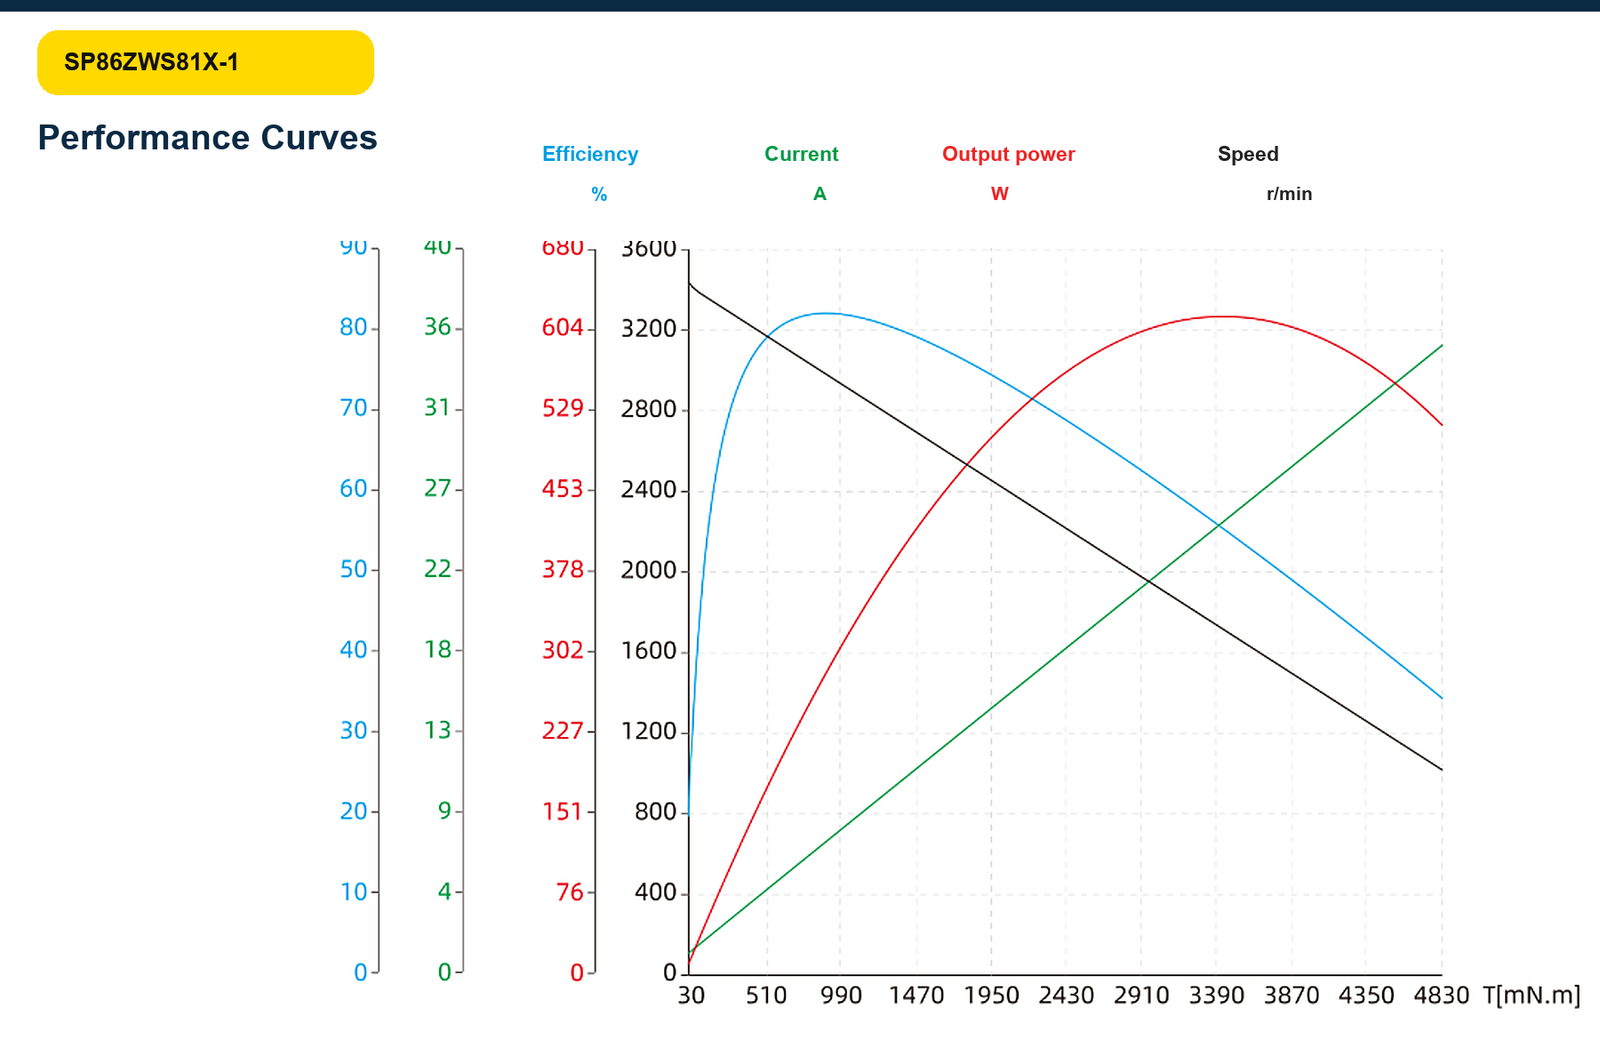This screenshot has height=1049, width=1600.
Task: Click current axis value 22
Action: point(438,569)
